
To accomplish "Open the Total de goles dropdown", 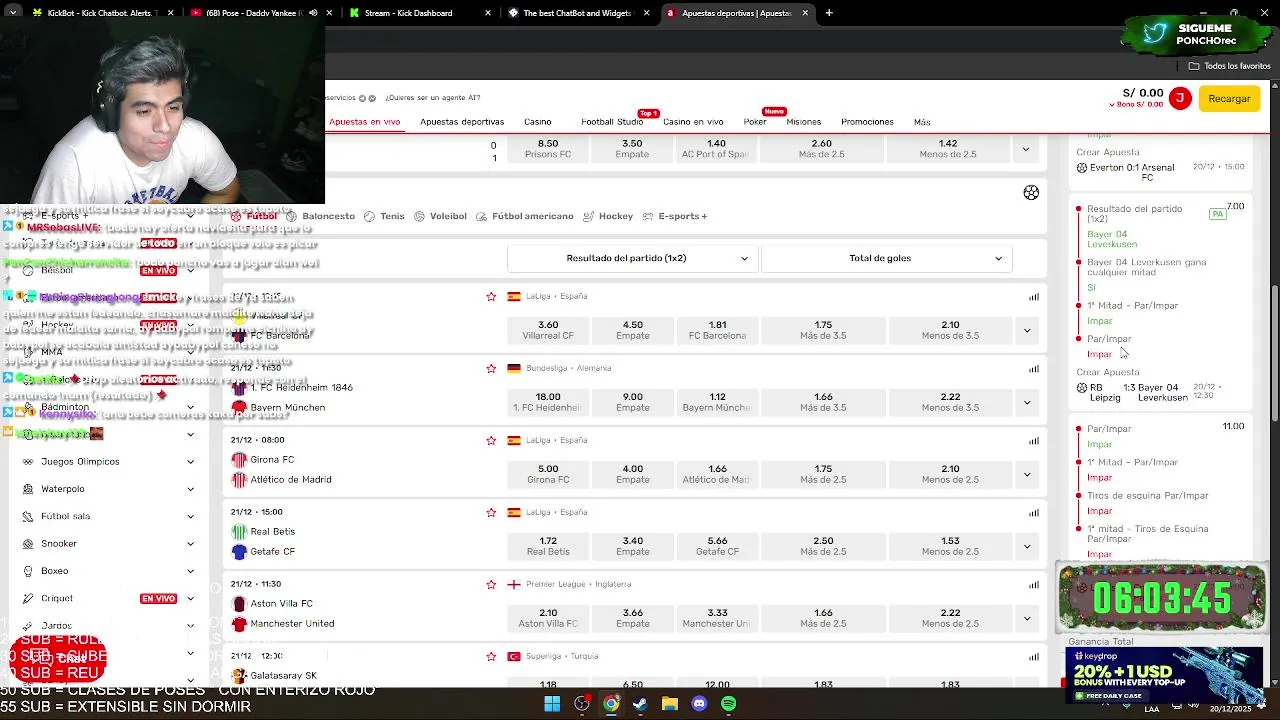I will click(886, 258).
